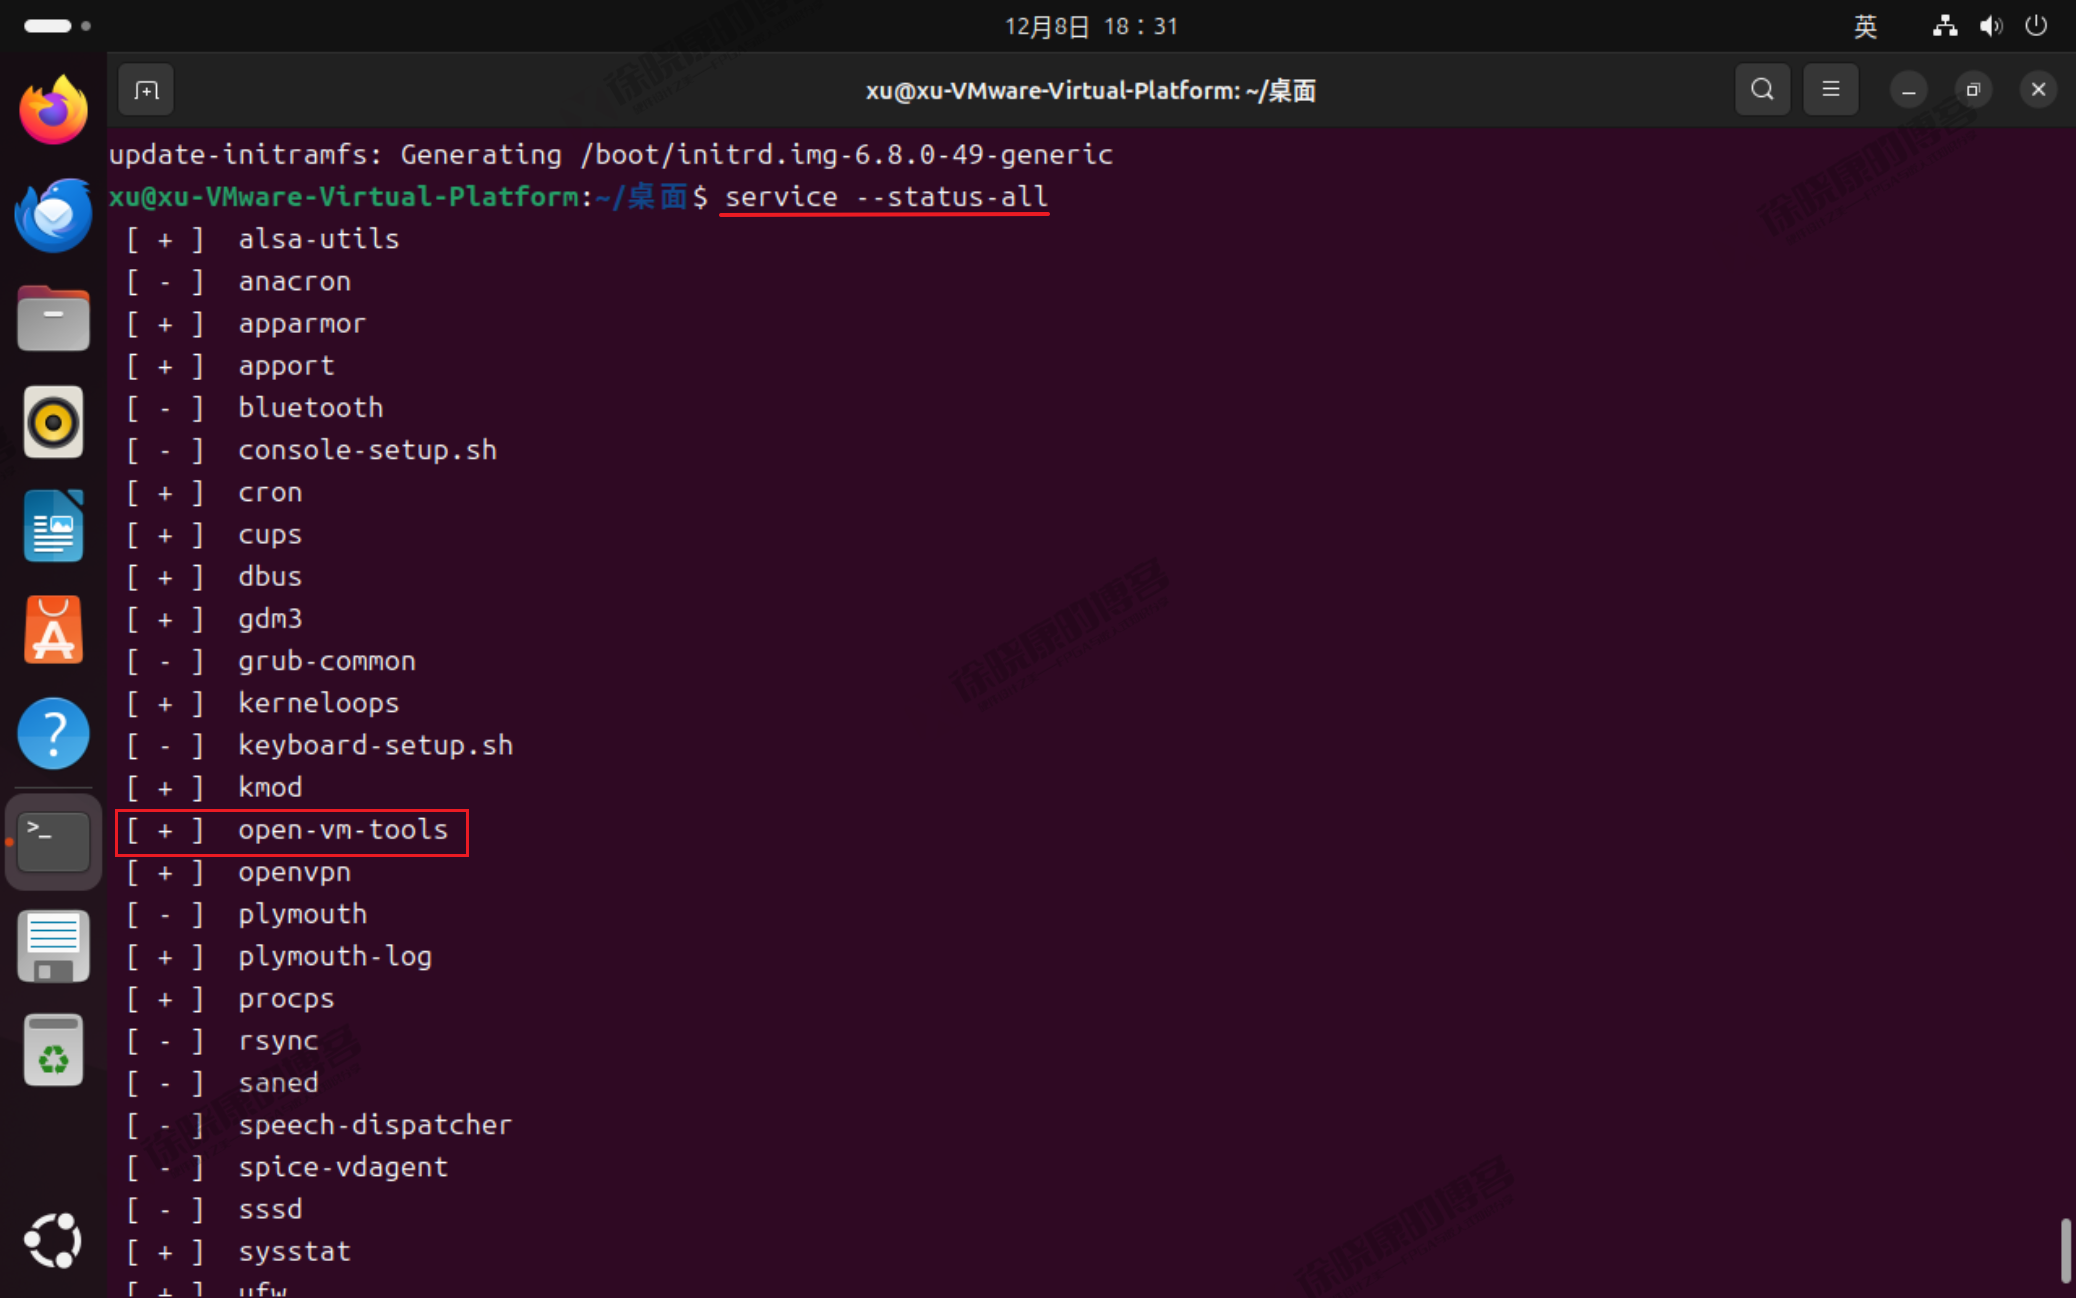Open the Trash from the dock
Screen dimensions: 2076x1298
tap(53, 1049)
